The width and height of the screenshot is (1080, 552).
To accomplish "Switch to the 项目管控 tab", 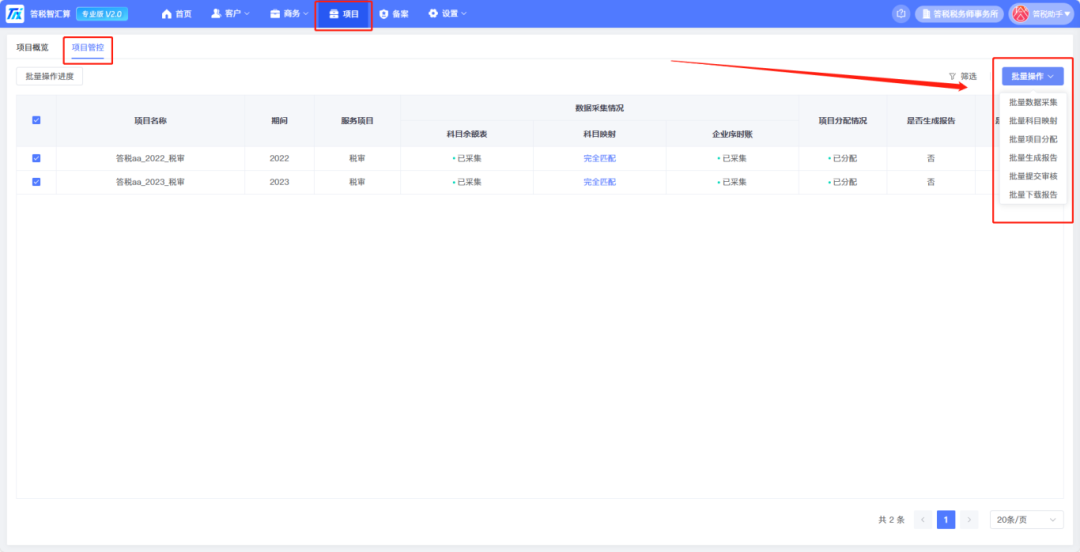I will pos(87,48).
